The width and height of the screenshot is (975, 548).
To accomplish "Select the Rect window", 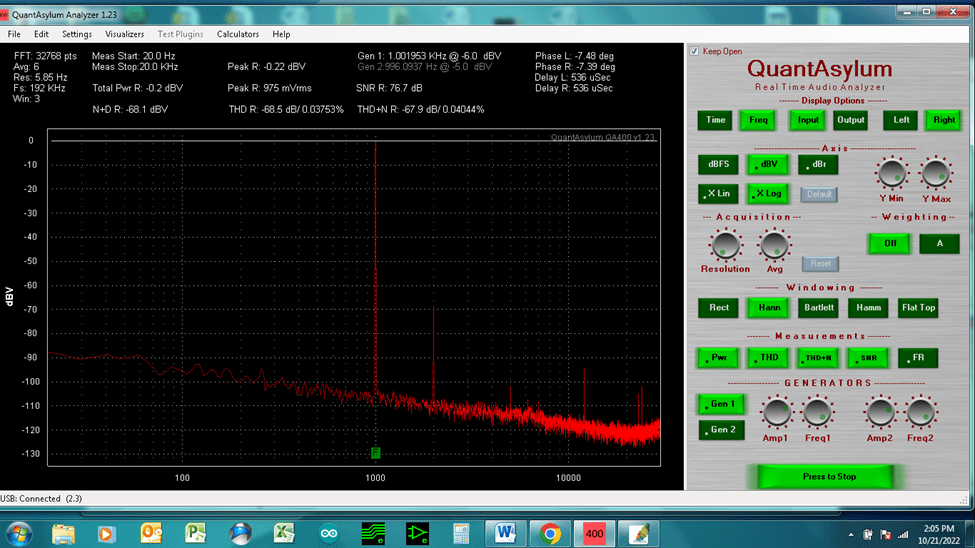I will tap(718, 307).
